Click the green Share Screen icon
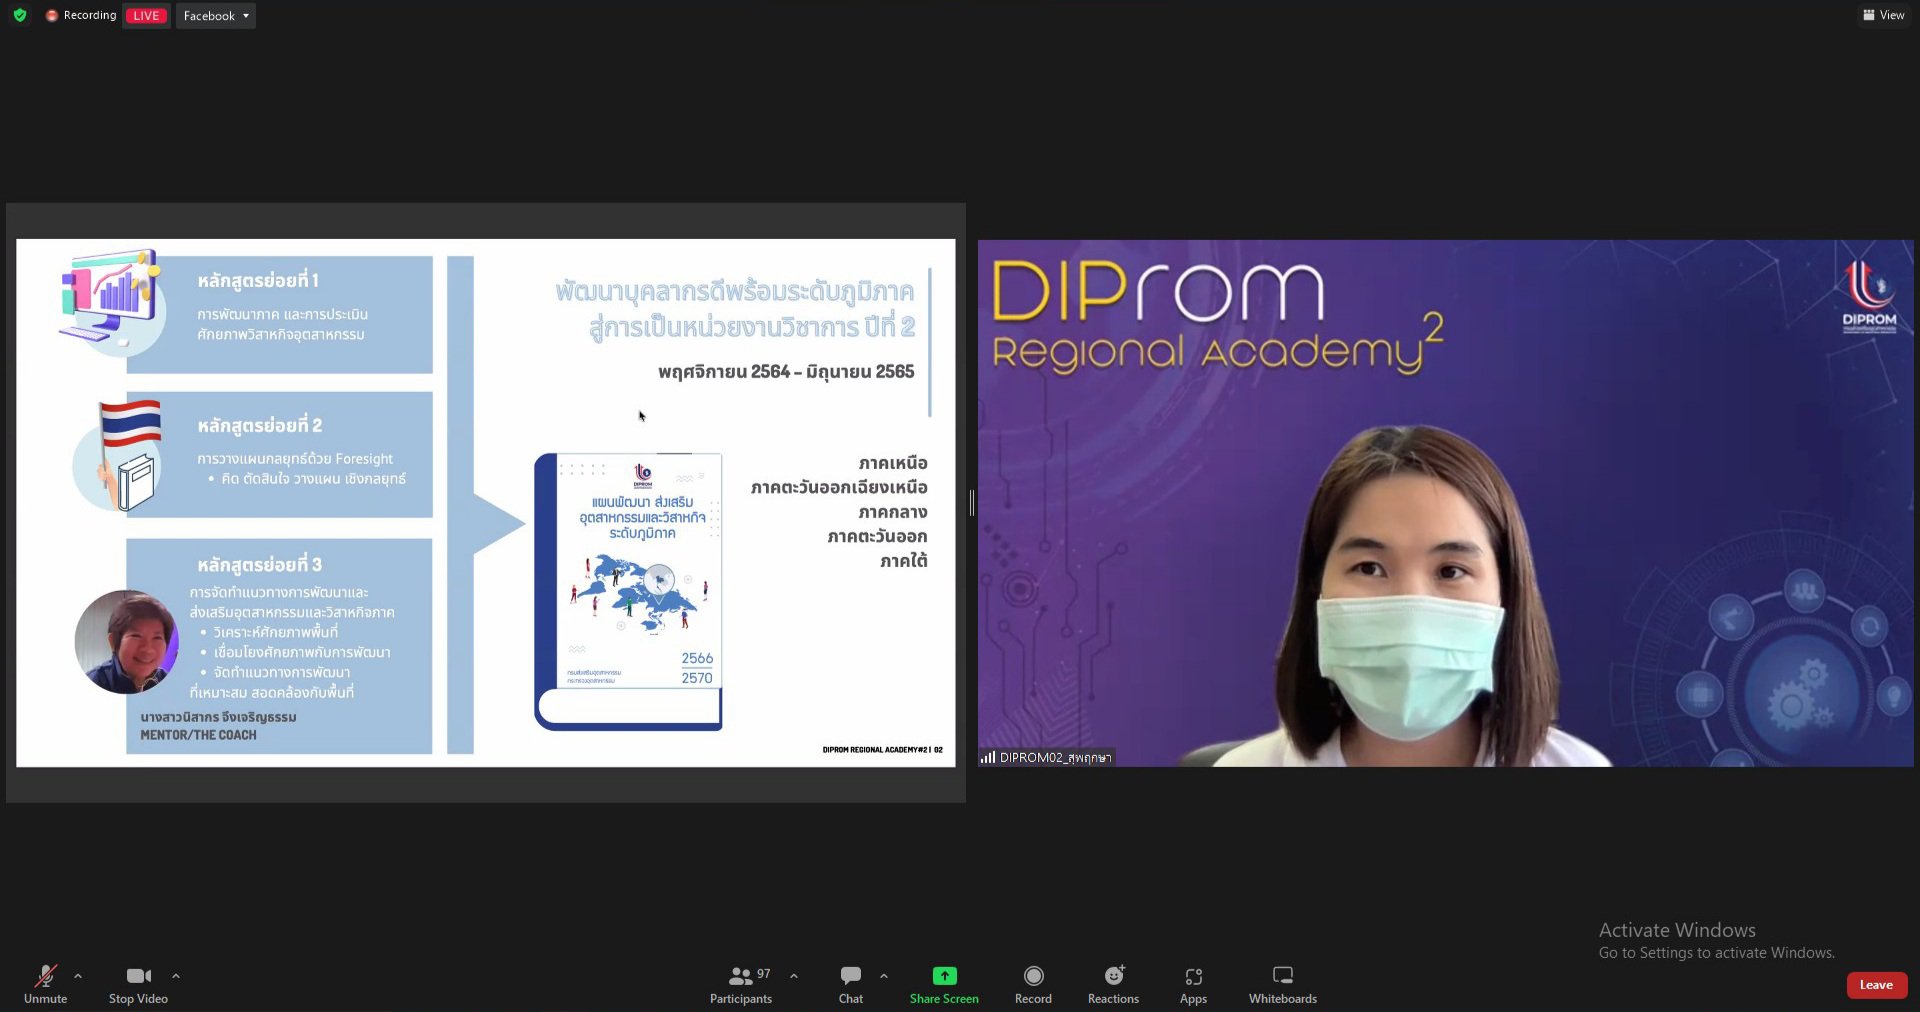This screenshot has height=1012, width=1920. click(944, 975)
